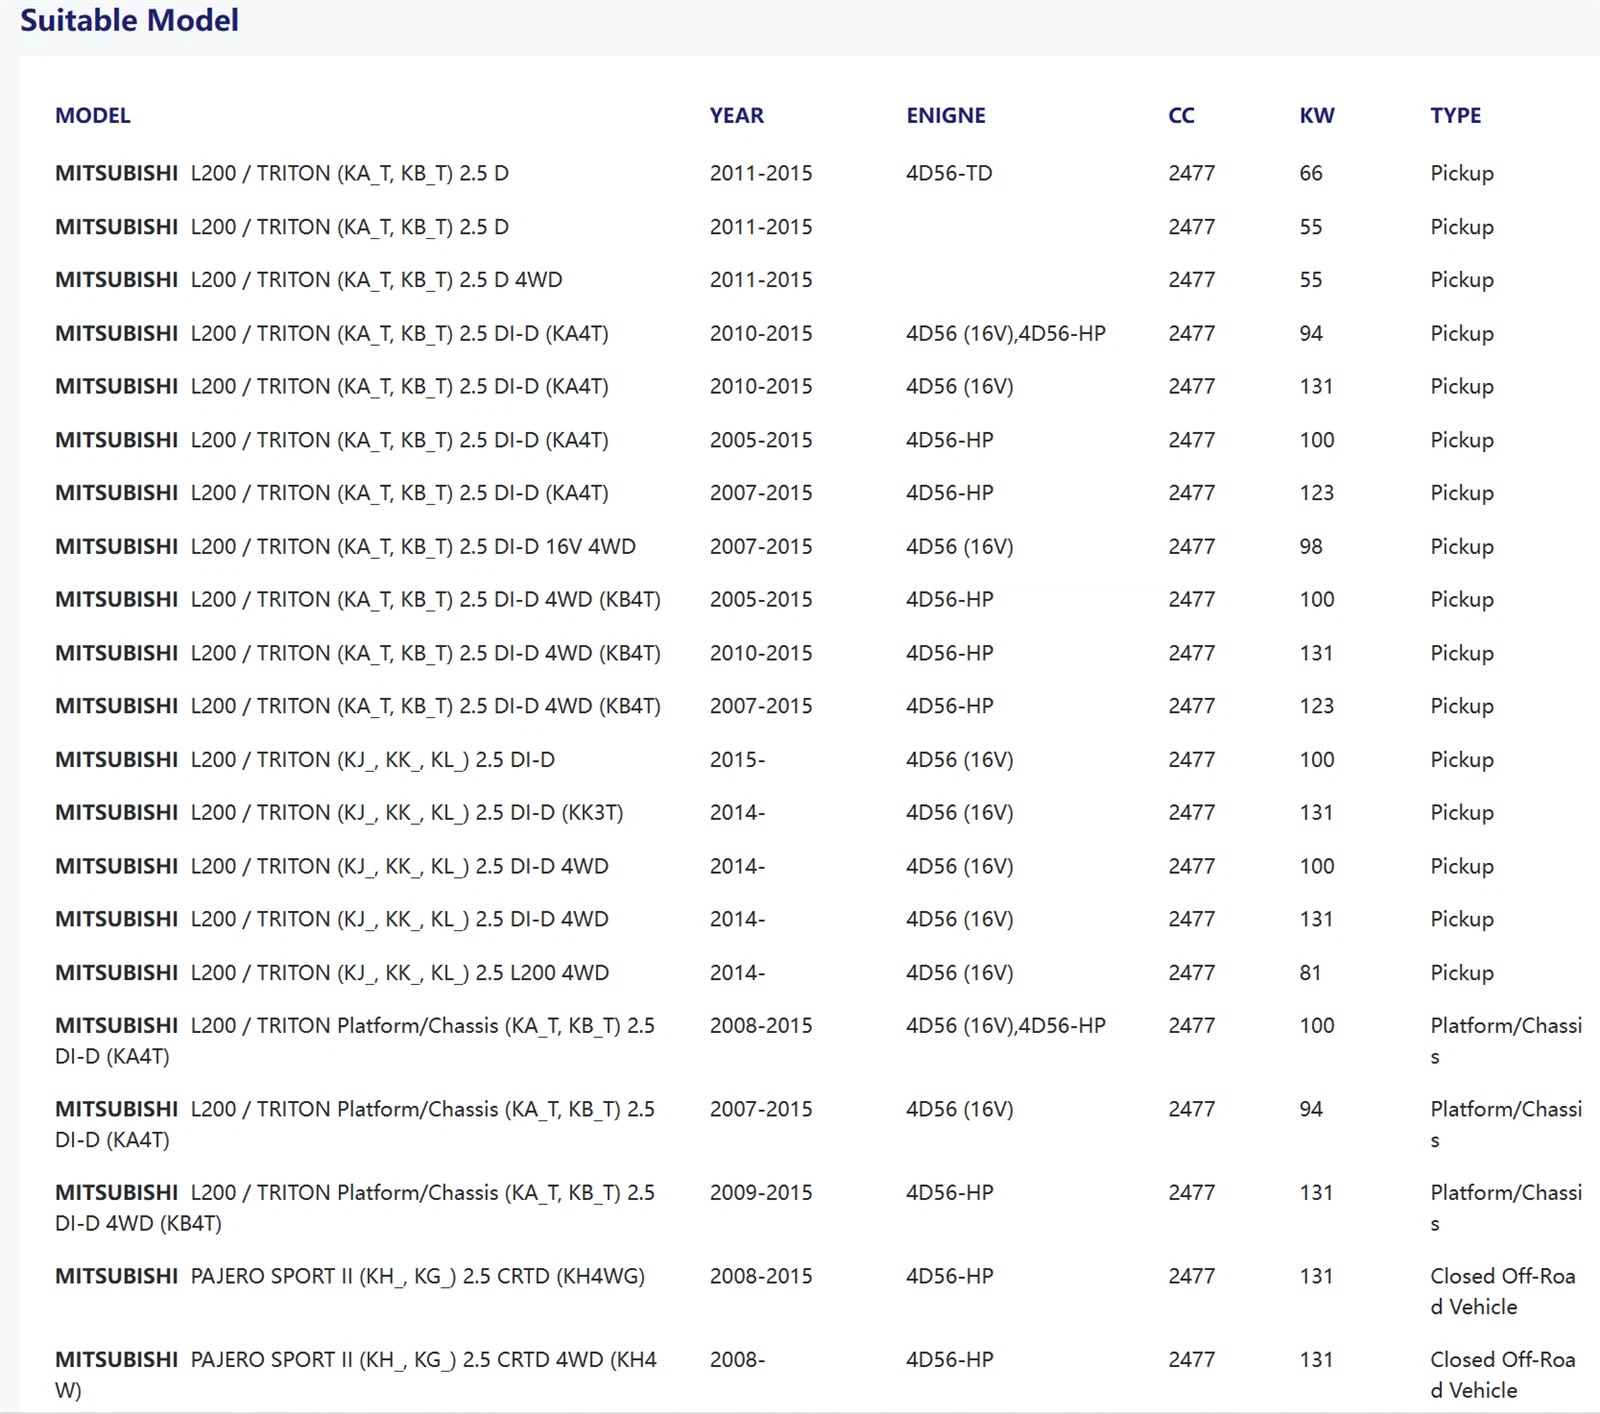The image size is (1600, 1414).
Task: Click engine '4D56 (16V)' in 98 KW row
Action: click(960, 546)
